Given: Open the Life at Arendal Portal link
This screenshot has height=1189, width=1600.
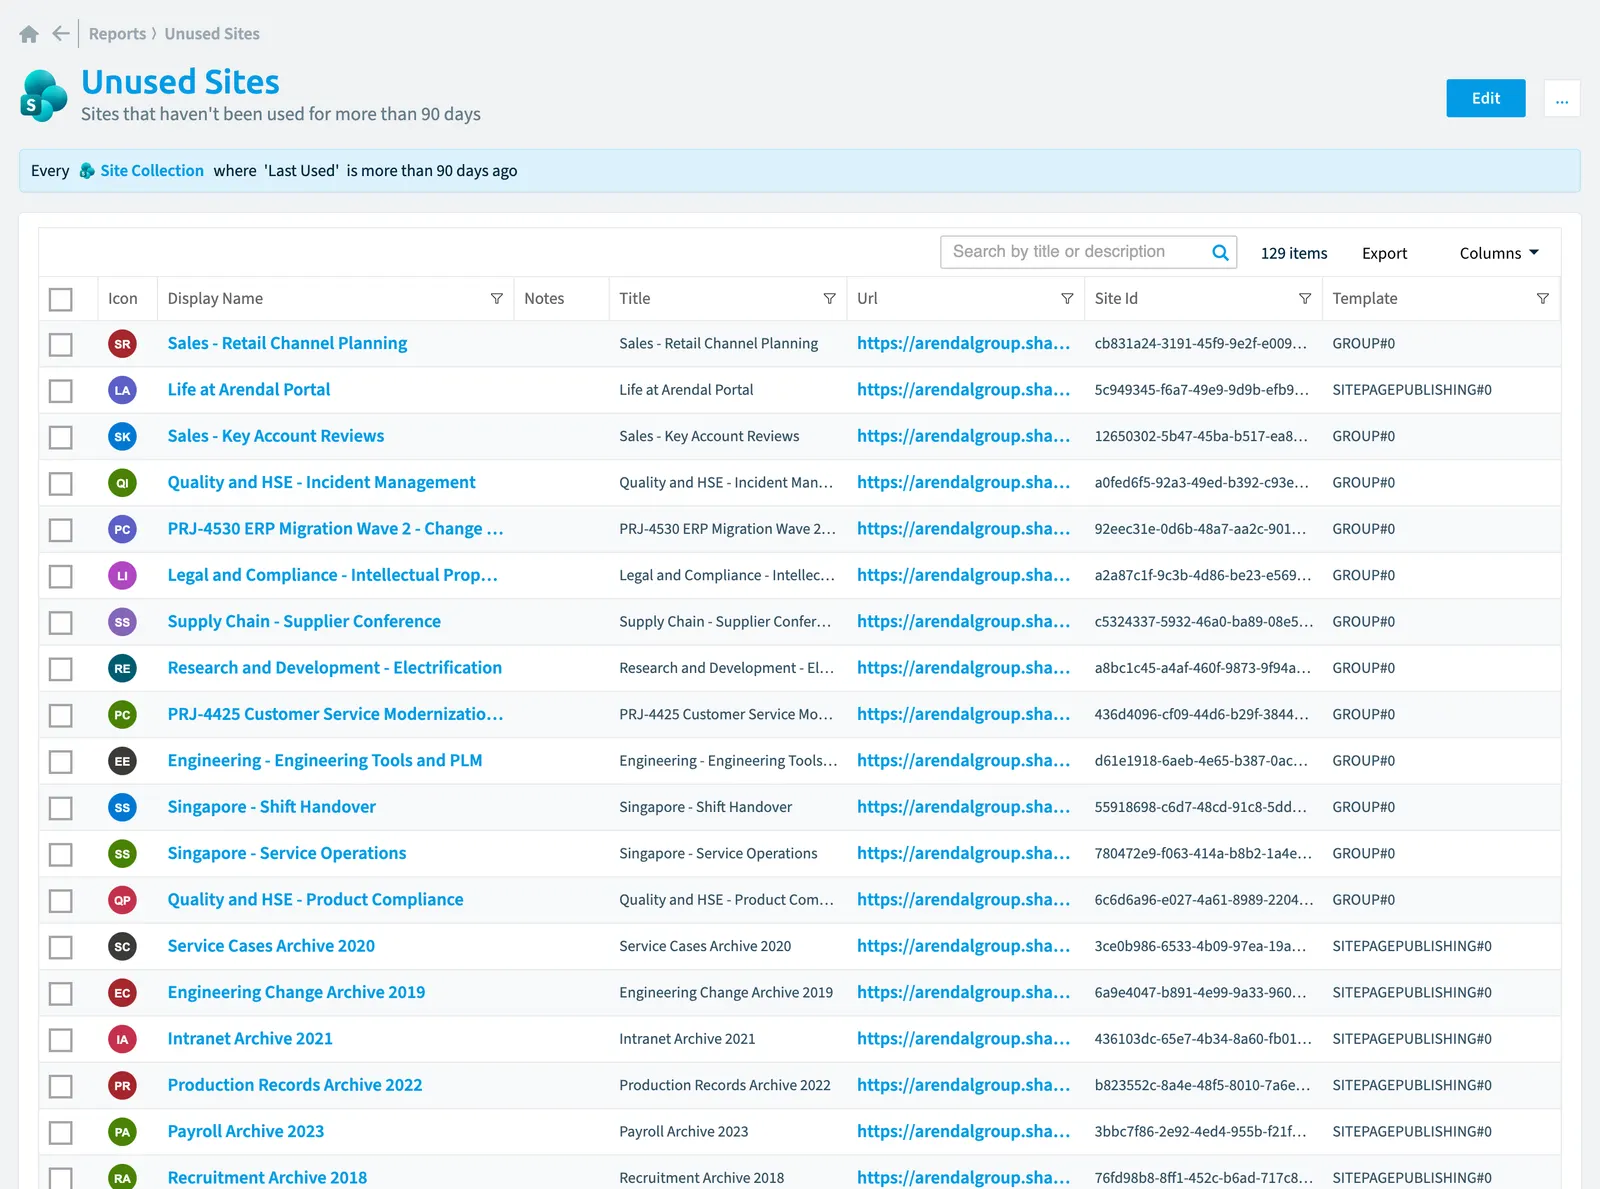Looking at the screenshot, I should [x=249, y=390].
